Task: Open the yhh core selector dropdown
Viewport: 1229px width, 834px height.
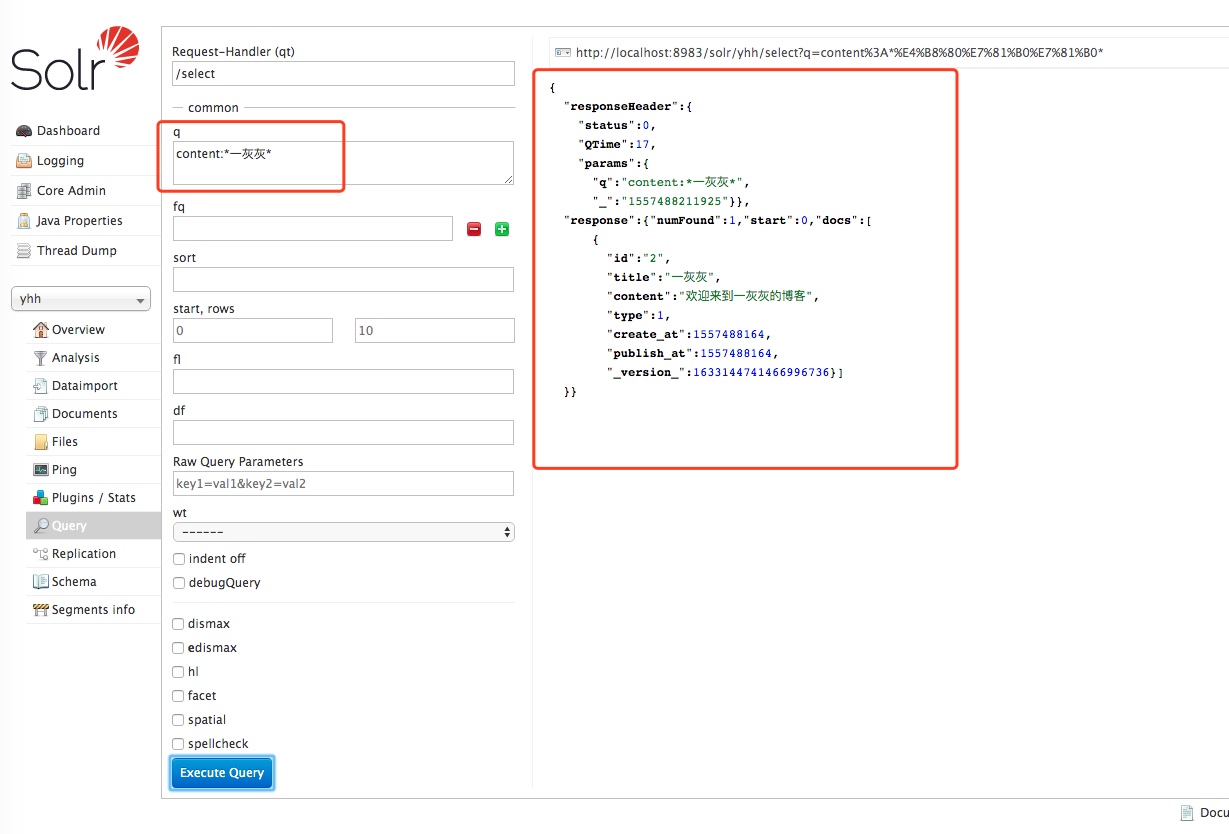Action: tap(81, 299)
